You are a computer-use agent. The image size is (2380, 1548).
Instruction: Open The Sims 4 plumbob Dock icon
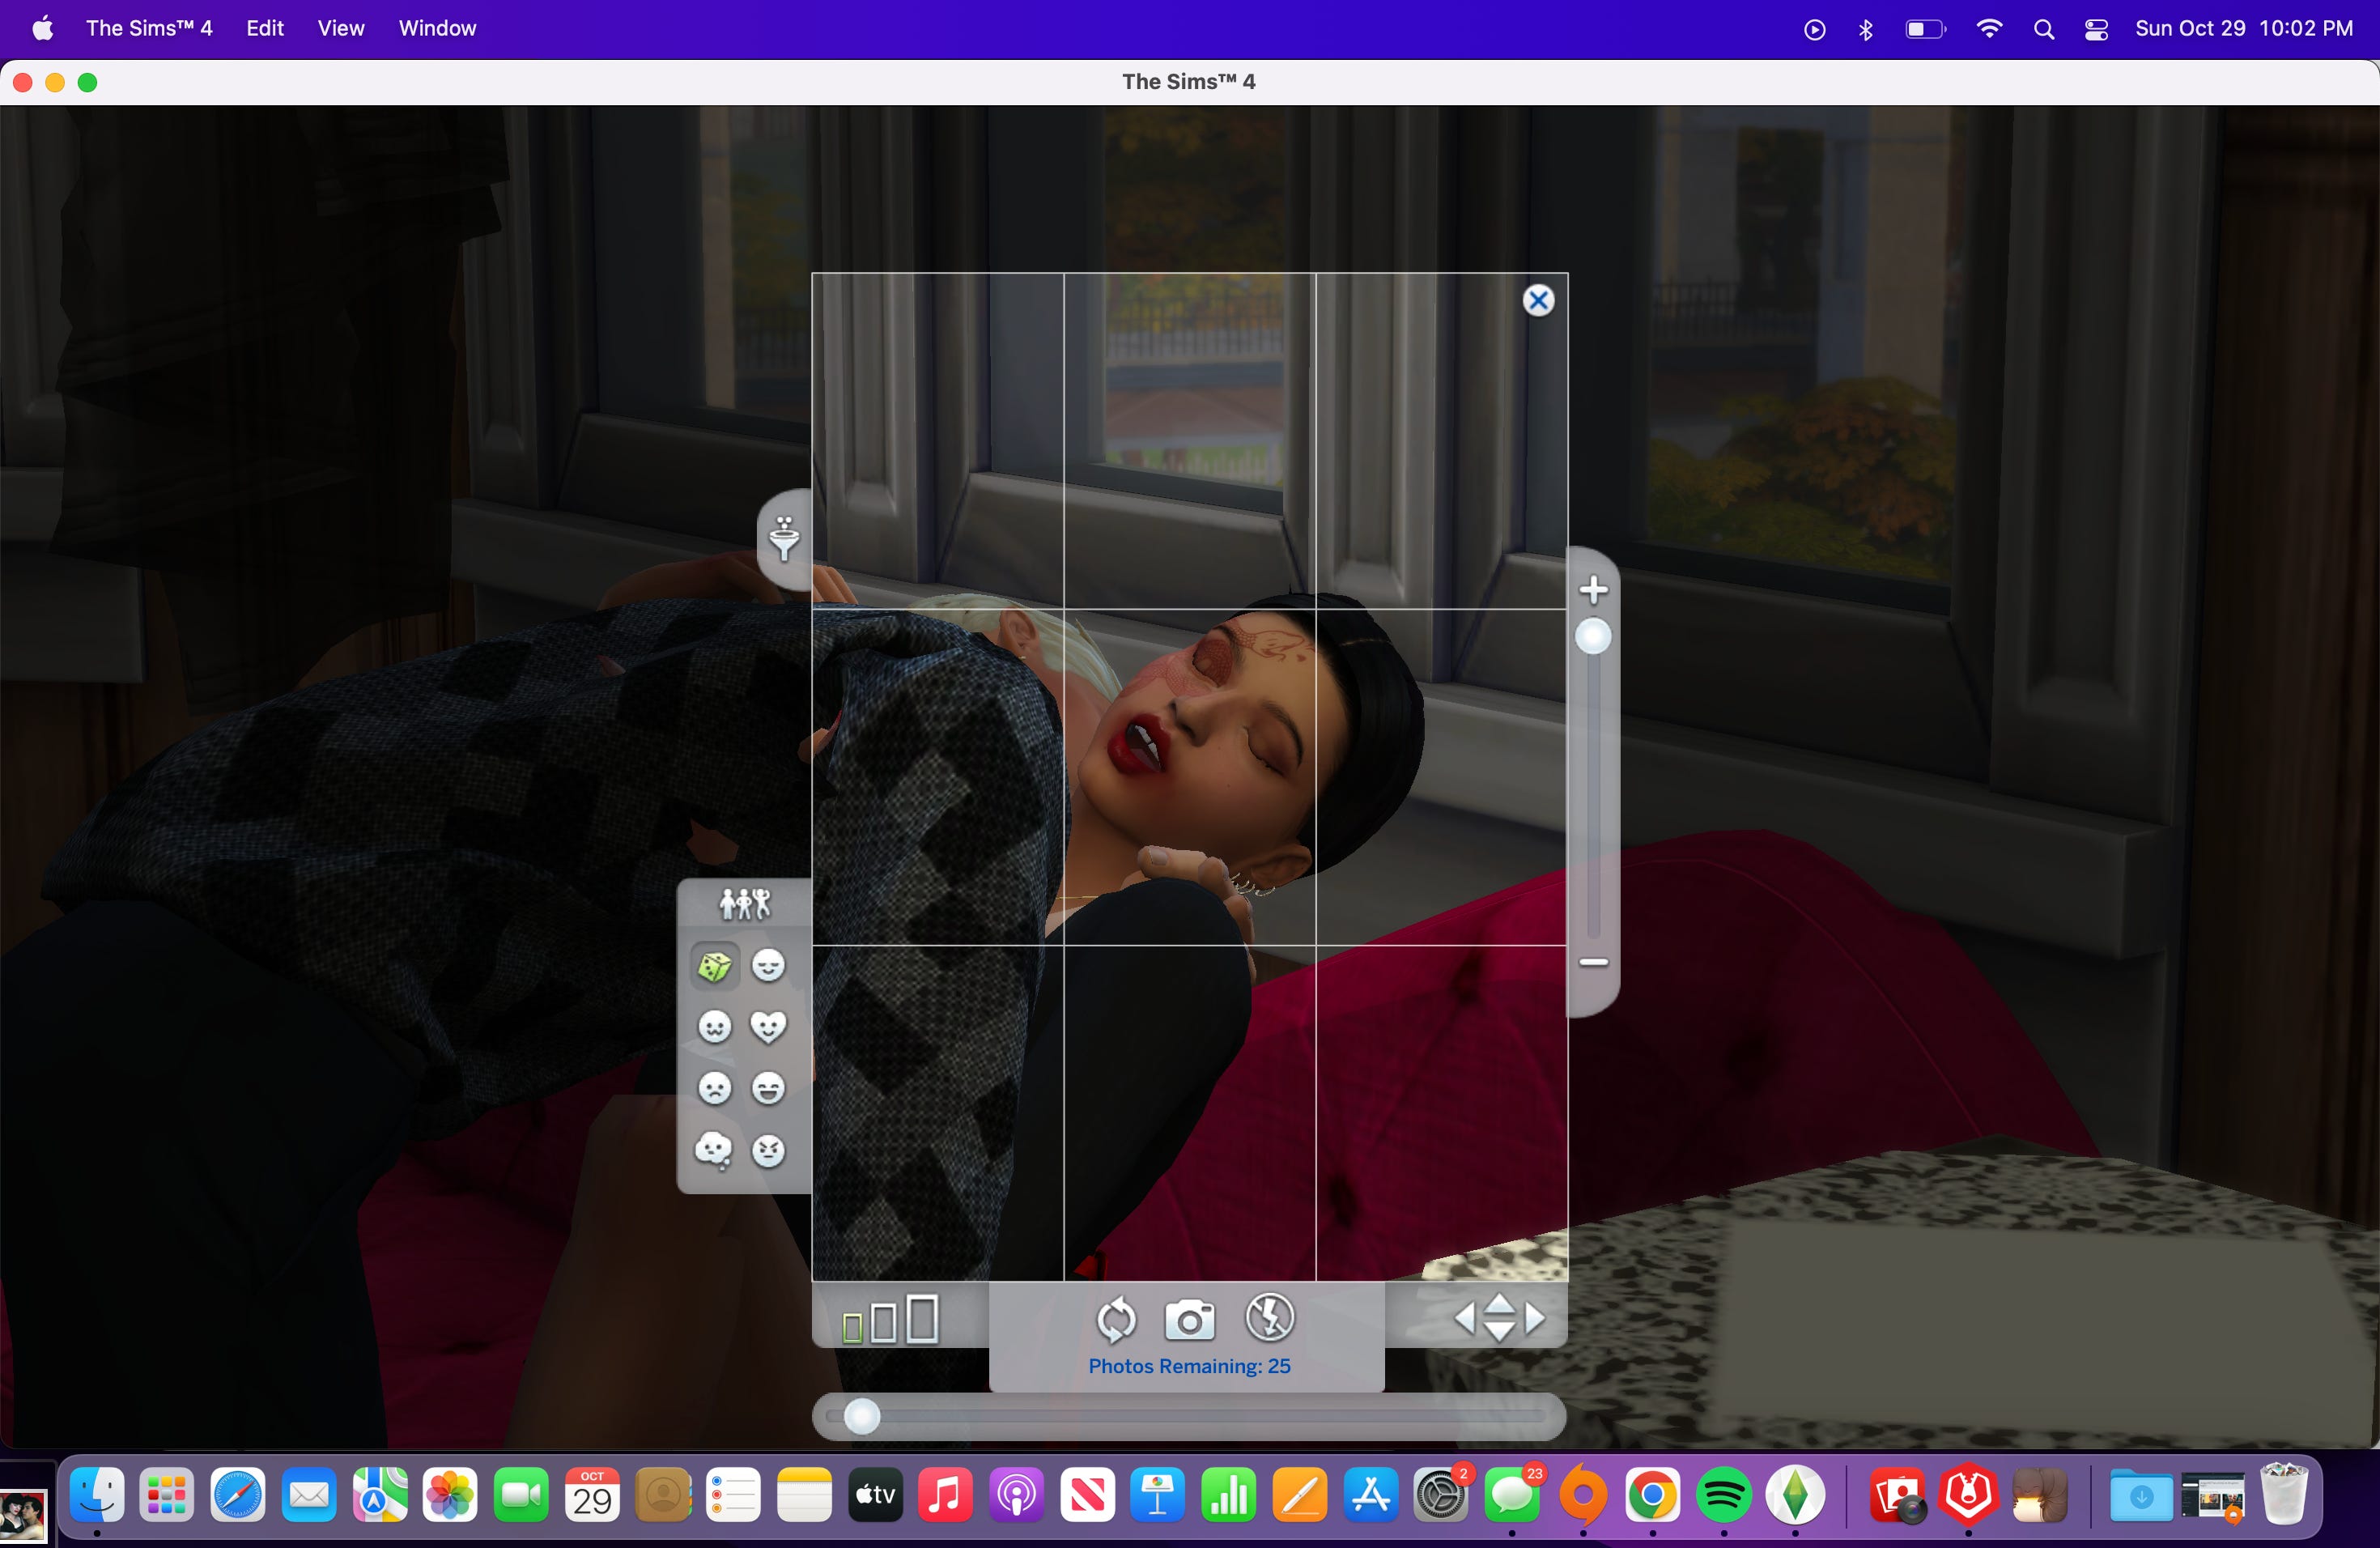point(1795,1495)
